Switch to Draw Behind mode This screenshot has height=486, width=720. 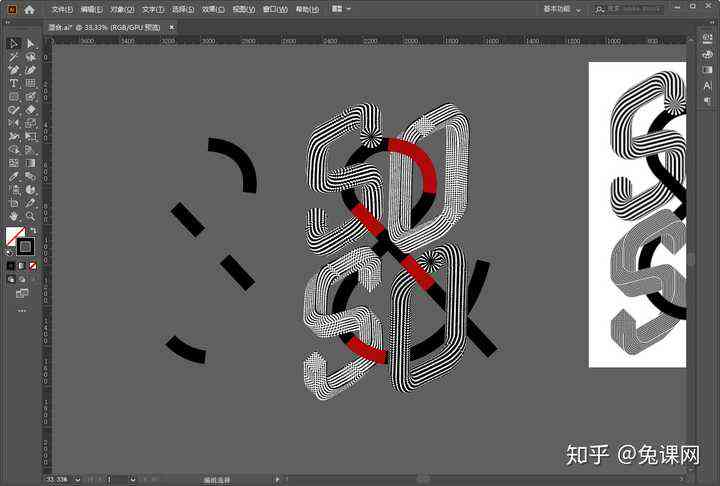[x=22, y=279]
